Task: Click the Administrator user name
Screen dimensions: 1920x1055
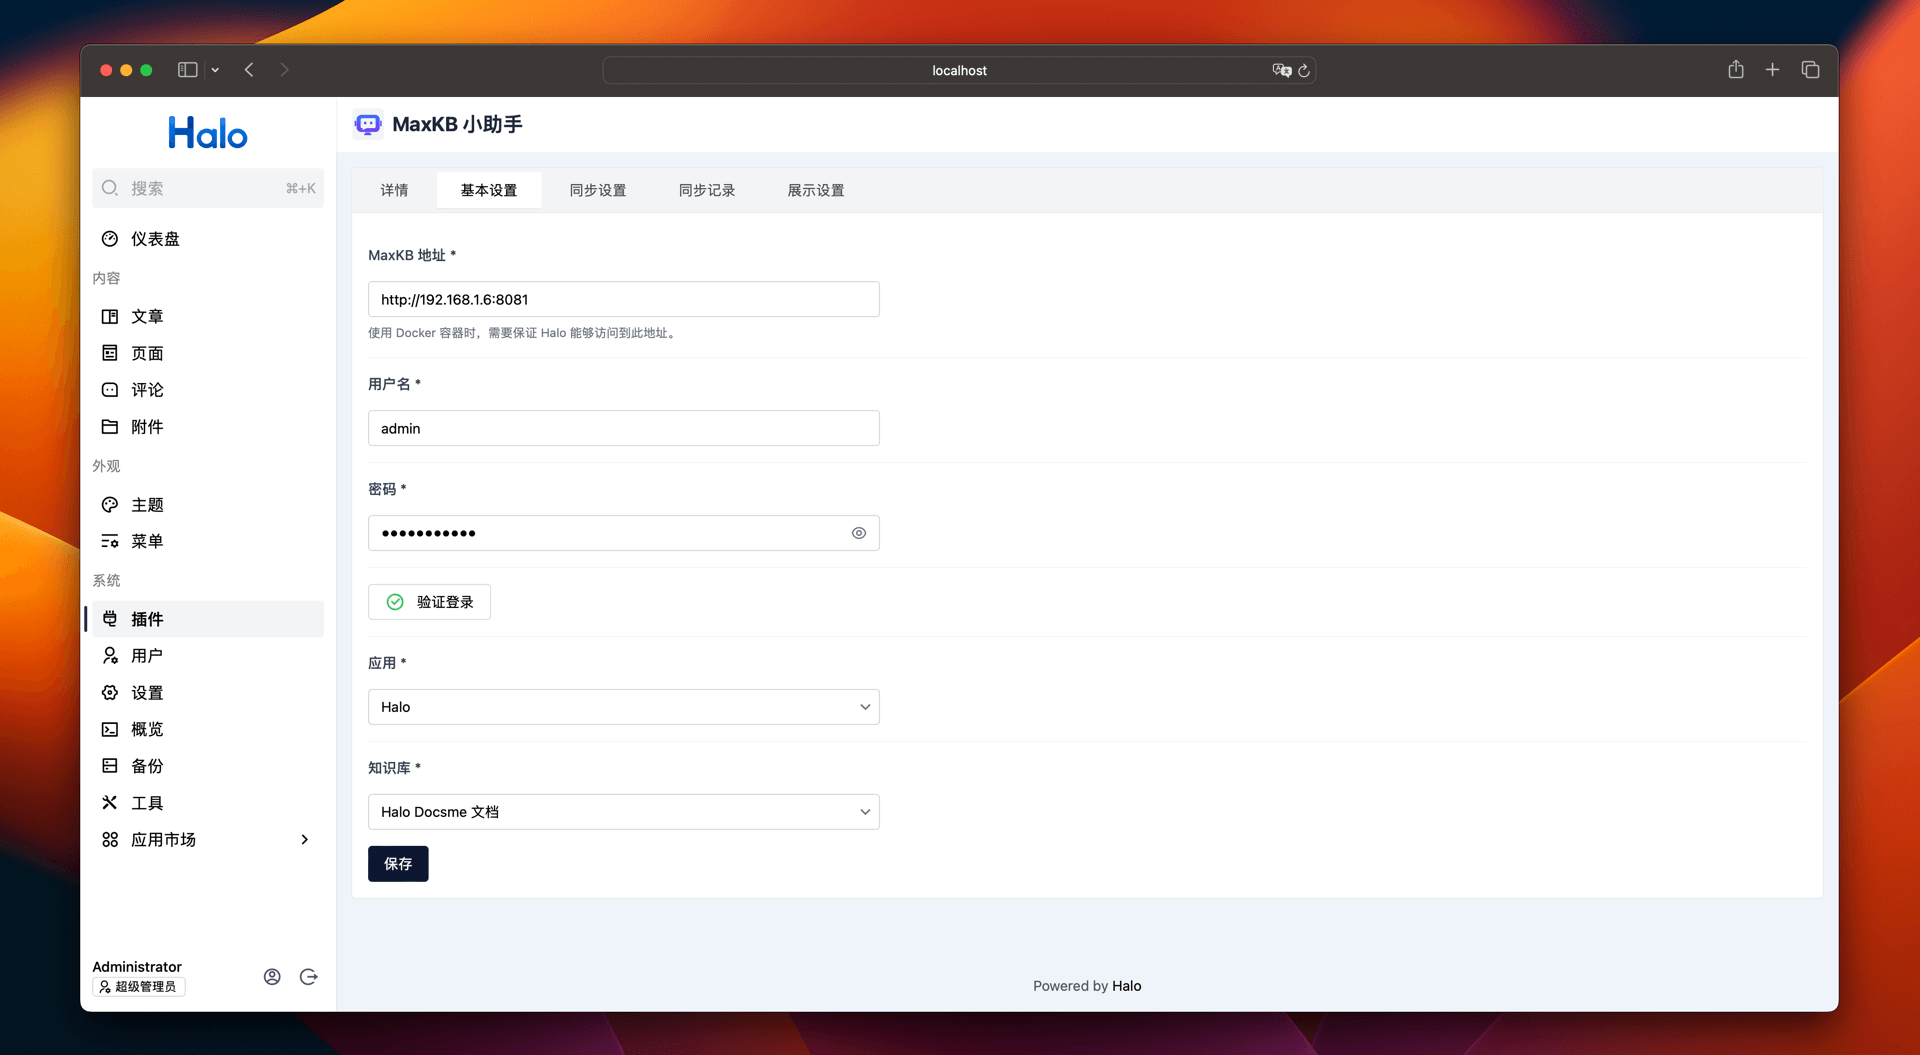Action: tap(137, 967)
